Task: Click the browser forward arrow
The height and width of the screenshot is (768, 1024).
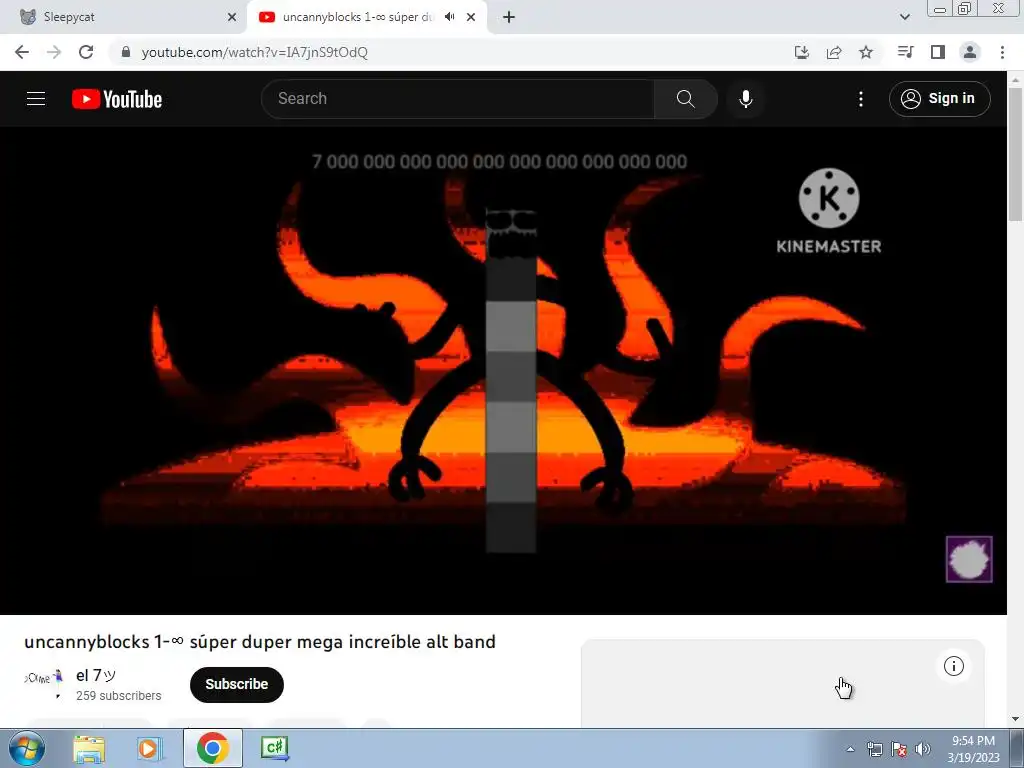Action: (x=54, y=52)
